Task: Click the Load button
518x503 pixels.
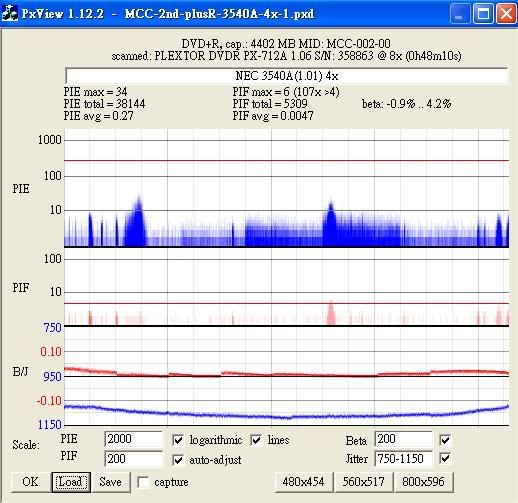Action: (71, 482)
